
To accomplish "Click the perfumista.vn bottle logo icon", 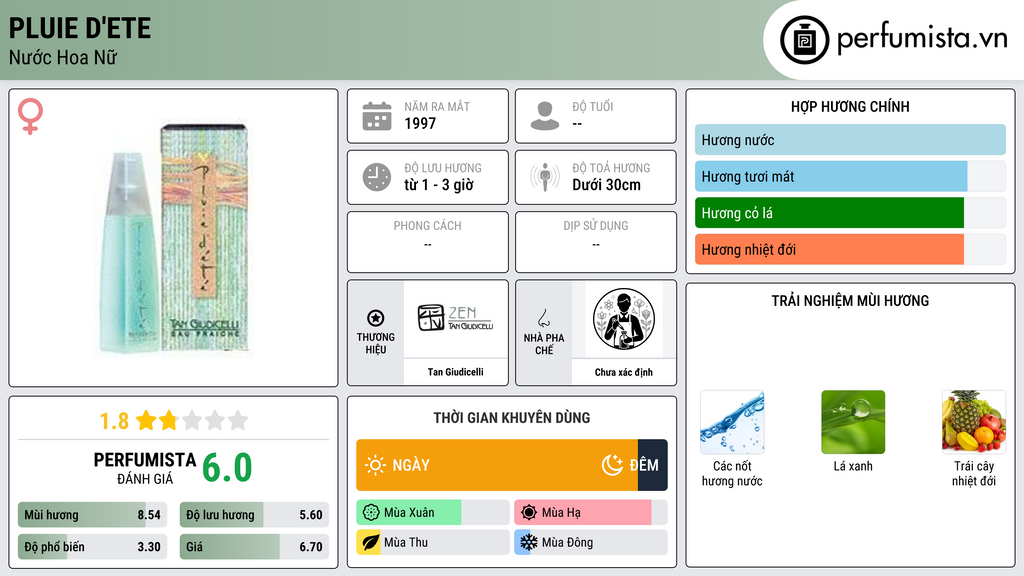I will click(x=804, y=40).
